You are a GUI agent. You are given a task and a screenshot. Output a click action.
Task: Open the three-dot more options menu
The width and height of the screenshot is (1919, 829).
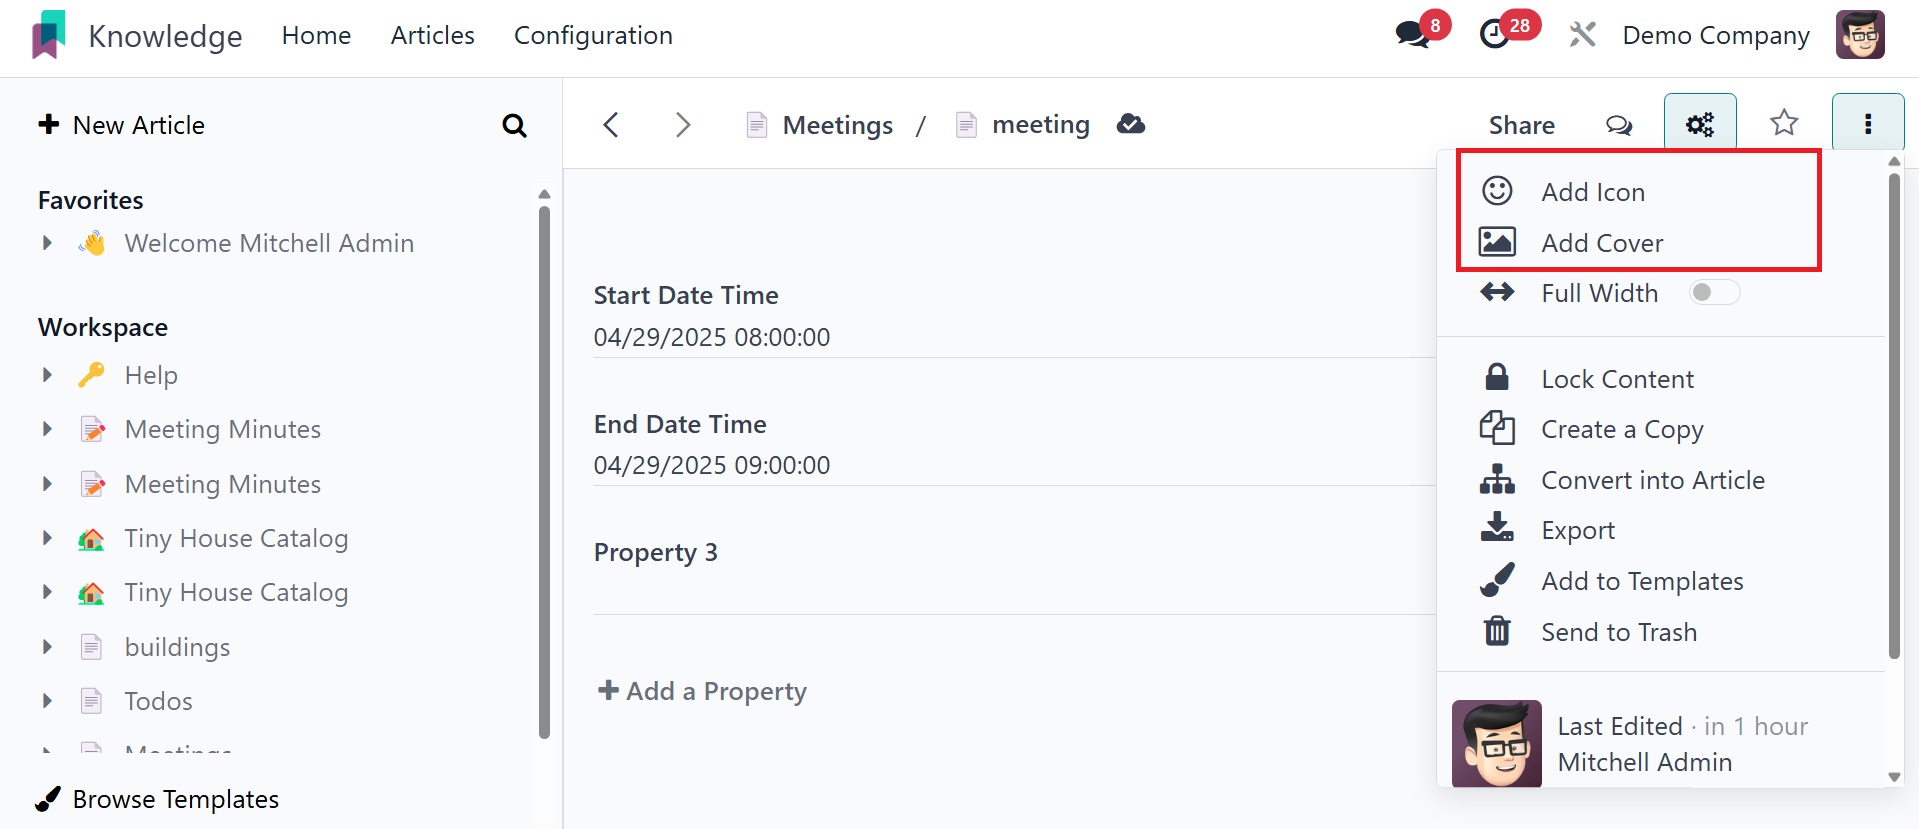[x=1867, y=124]
